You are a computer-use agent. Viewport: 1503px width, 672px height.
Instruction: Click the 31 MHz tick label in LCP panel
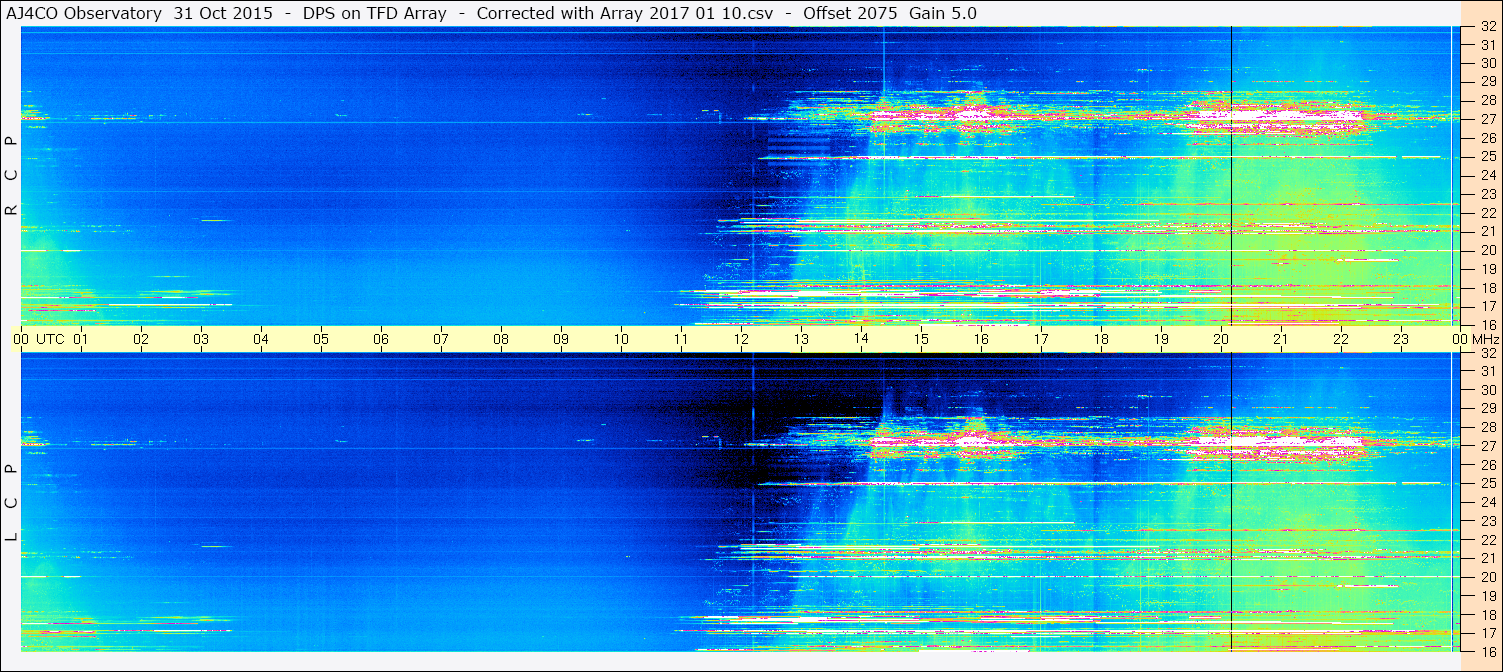[1487, 371]
